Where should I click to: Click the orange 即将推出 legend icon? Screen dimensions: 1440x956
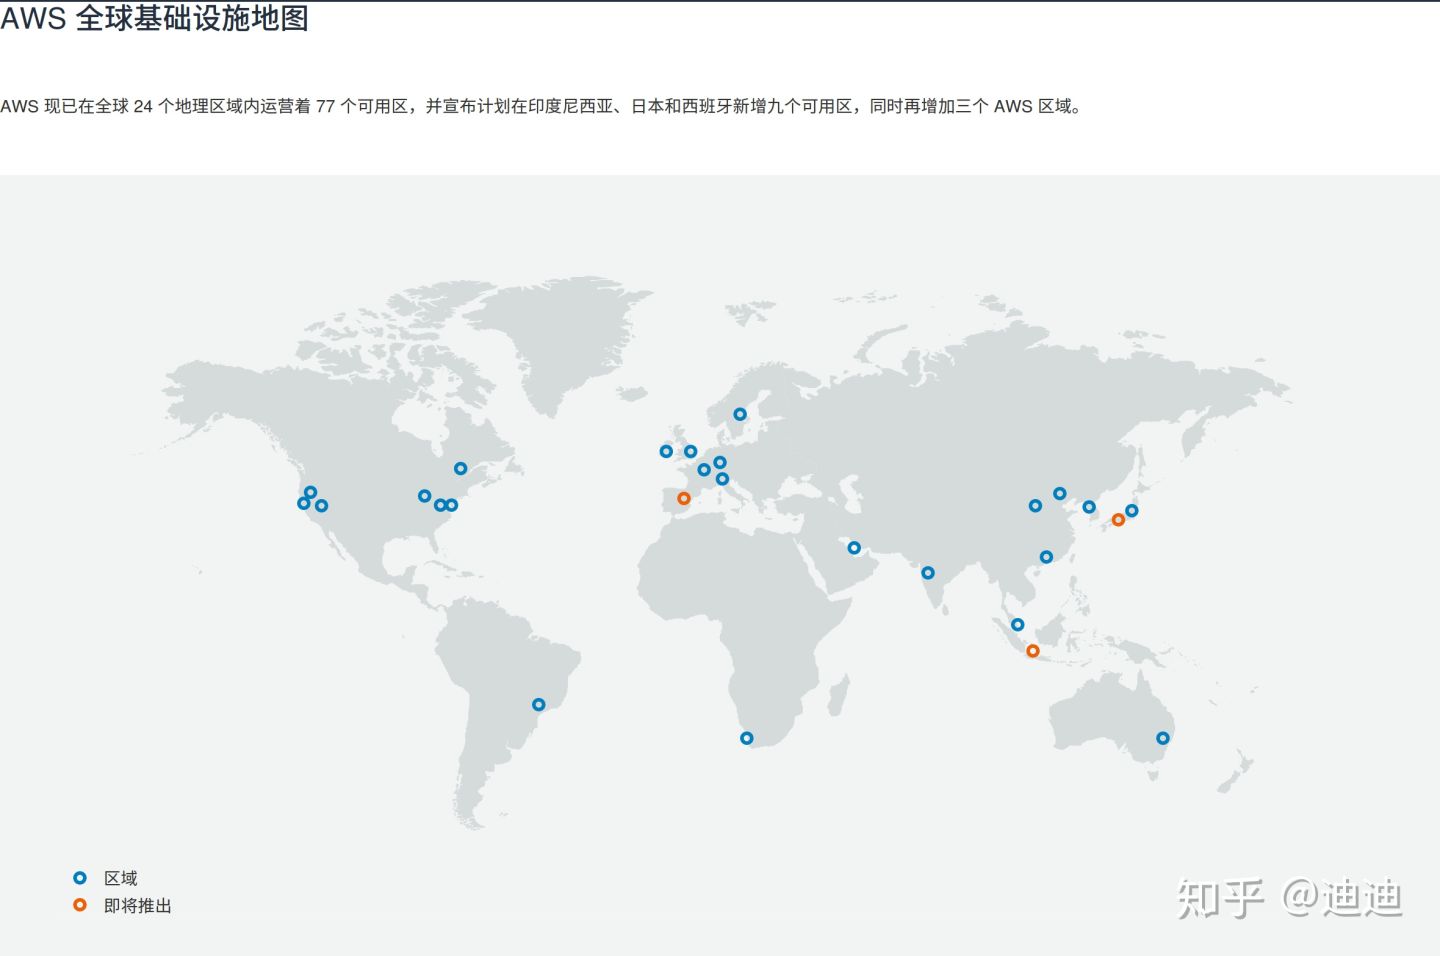click(x=80, y=905)
